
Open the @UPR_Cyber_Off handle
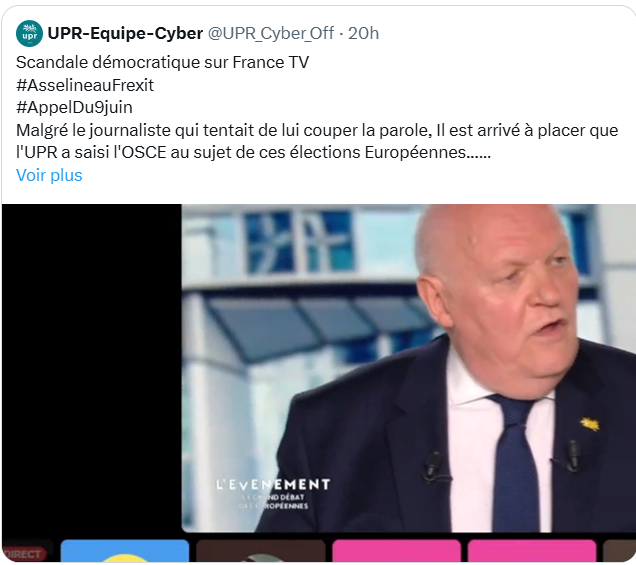[271, 33]
